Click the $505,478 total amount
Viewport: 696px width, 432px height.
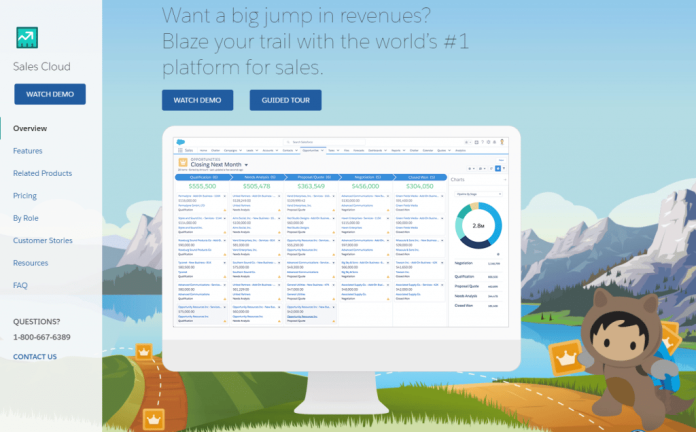257,186
